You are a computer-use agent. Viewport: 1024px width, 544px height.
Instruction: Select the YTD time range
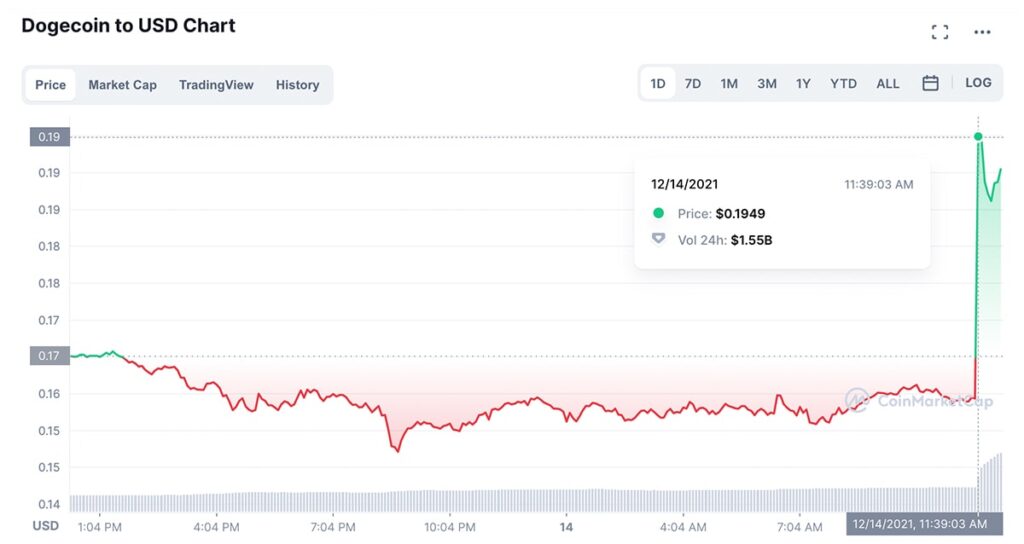pos(843,84)
